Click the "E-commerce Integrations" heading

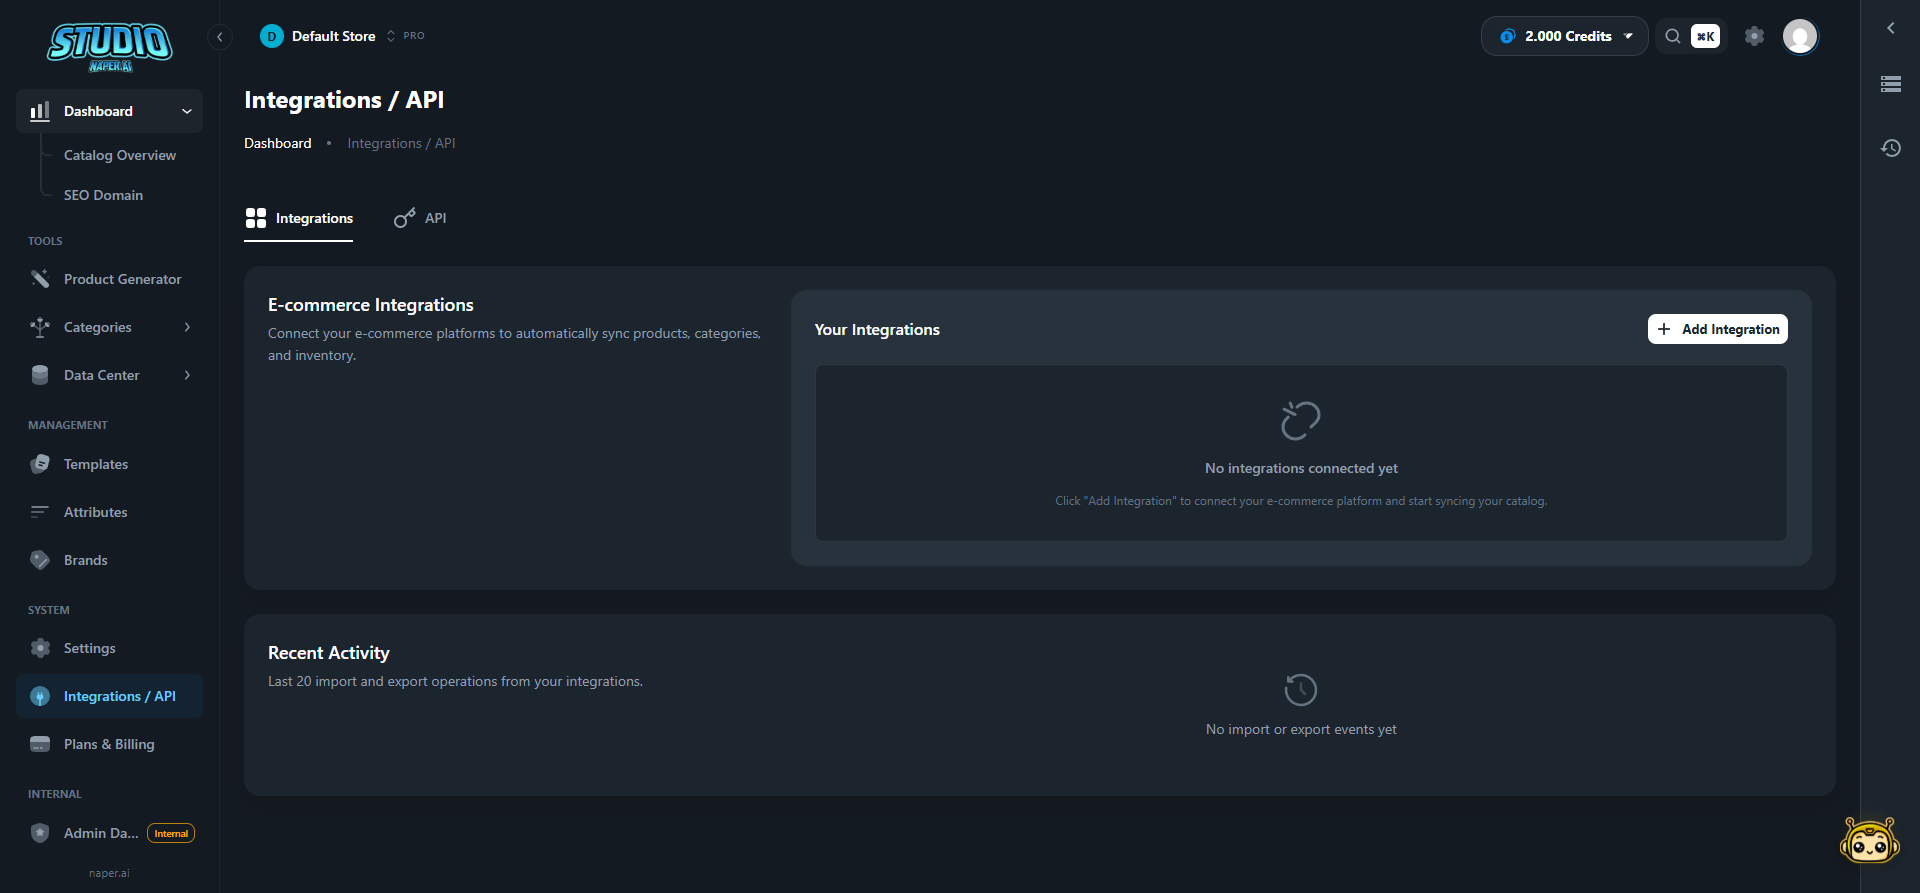pos(371,305)
